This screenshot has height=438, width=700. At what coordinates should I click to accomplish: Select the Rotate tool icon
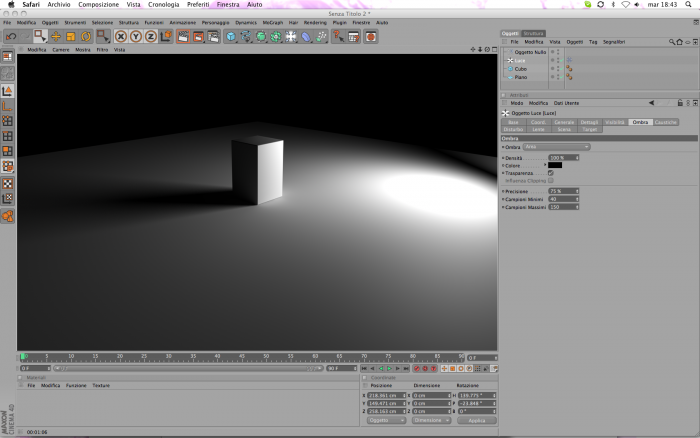click(86, 37)
